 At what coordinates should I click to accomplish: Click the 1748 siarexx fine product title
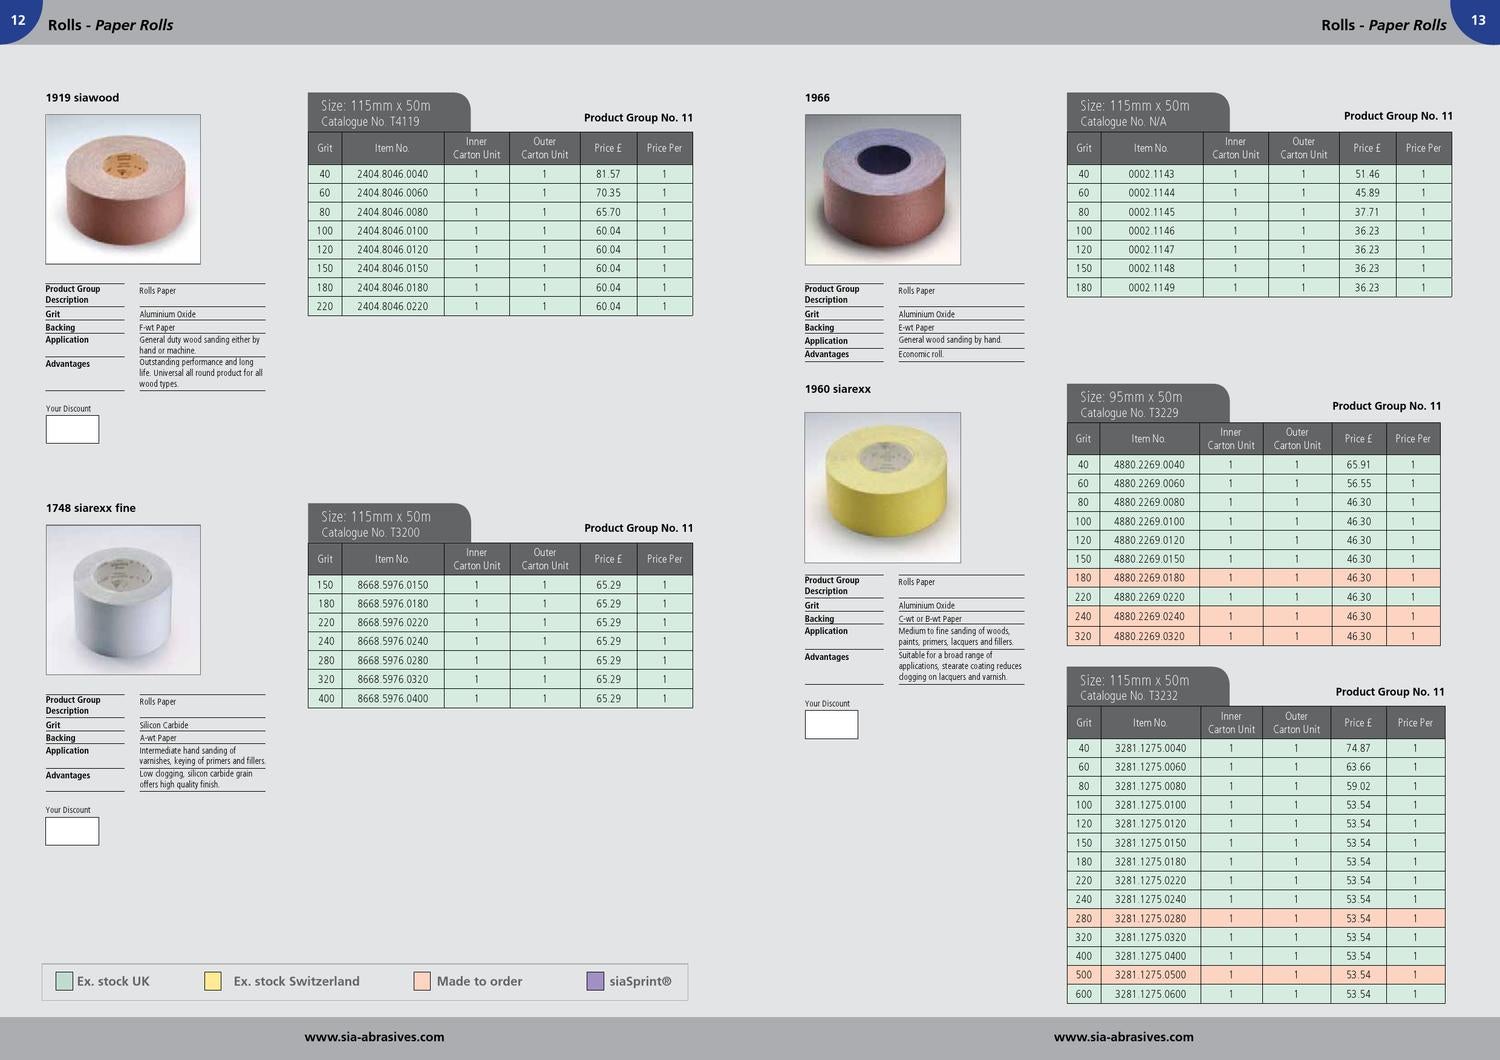point(90,508)
